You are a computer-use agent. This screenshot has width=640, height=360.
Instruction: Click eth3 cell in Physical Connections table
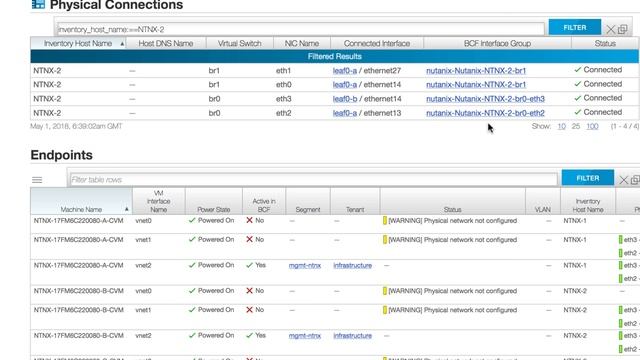283,99
